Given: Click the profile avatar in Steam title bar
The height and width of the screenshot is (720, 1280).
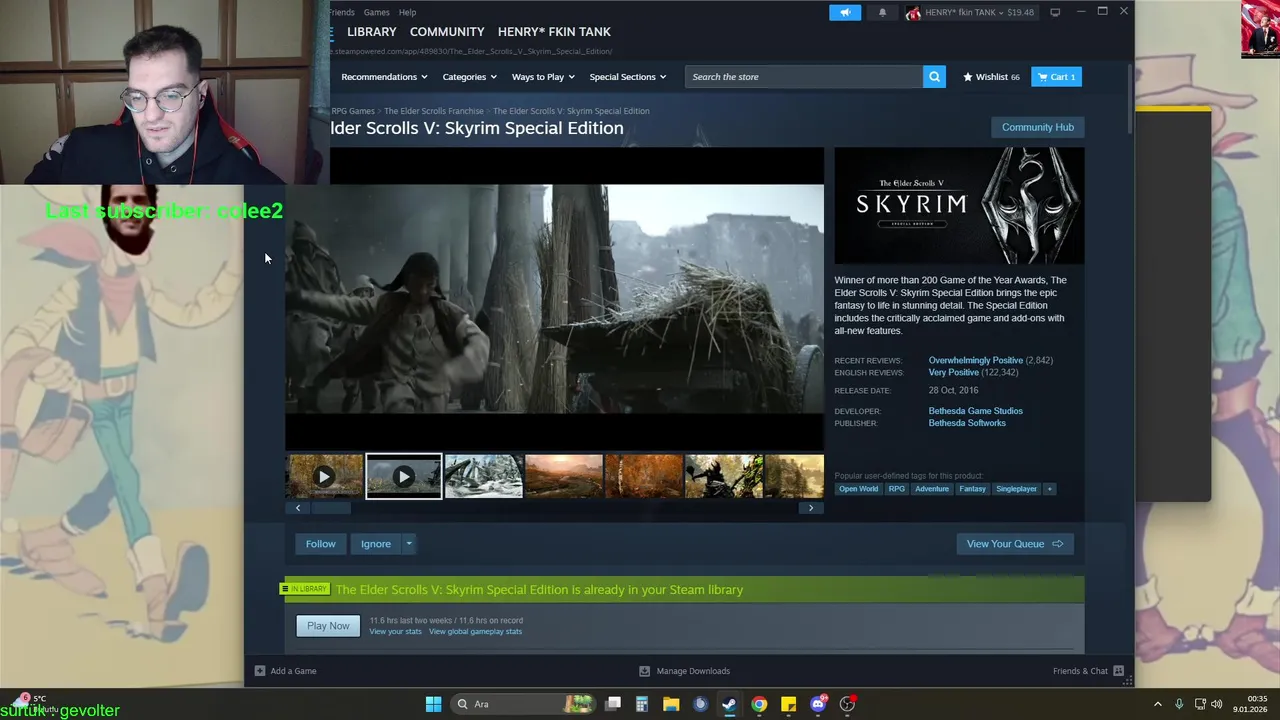Looking at the screenshot, I should coord(913,13).
